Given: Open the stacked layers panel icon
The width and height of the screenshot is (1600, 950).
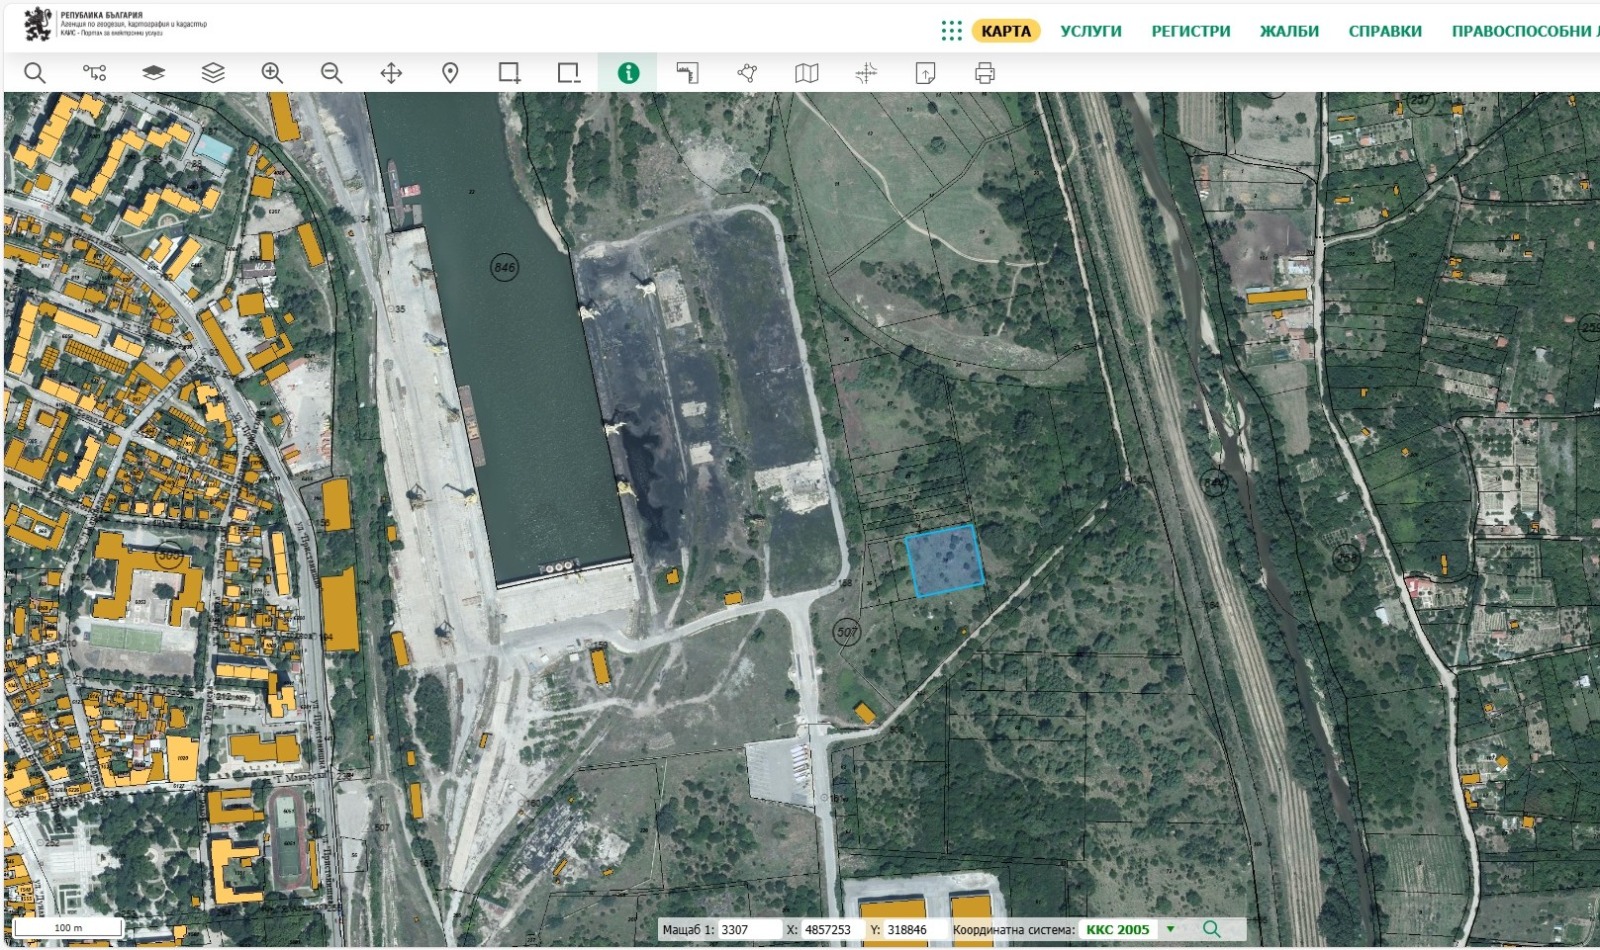Looking at the screenshot, I should pyautogui.click(x=213, y=73).
